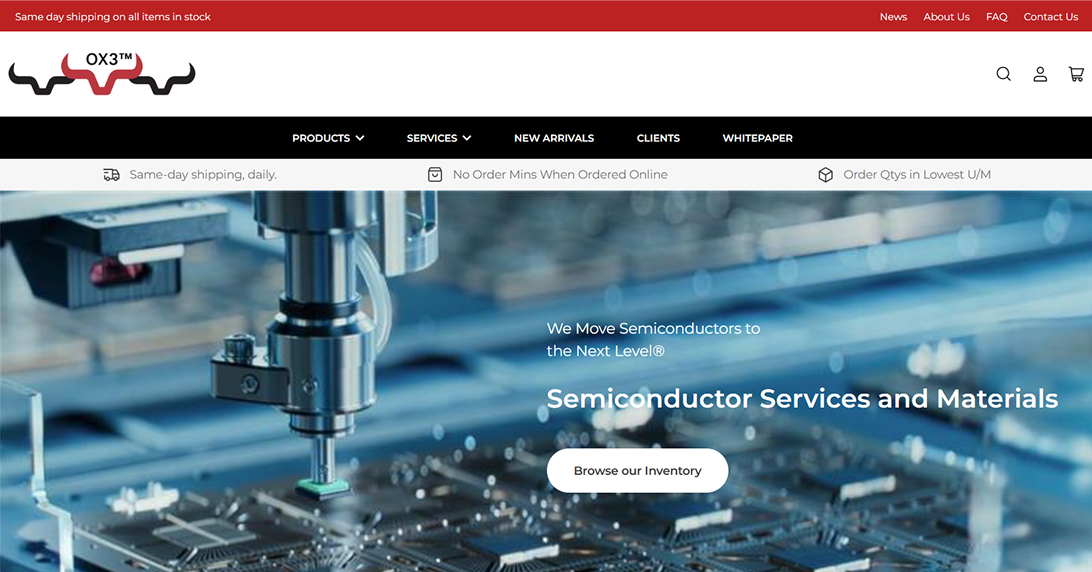Viewport: 1092px width, 572px height.
Task: Click the shopping bag order icon
Action: click(435, 174)
